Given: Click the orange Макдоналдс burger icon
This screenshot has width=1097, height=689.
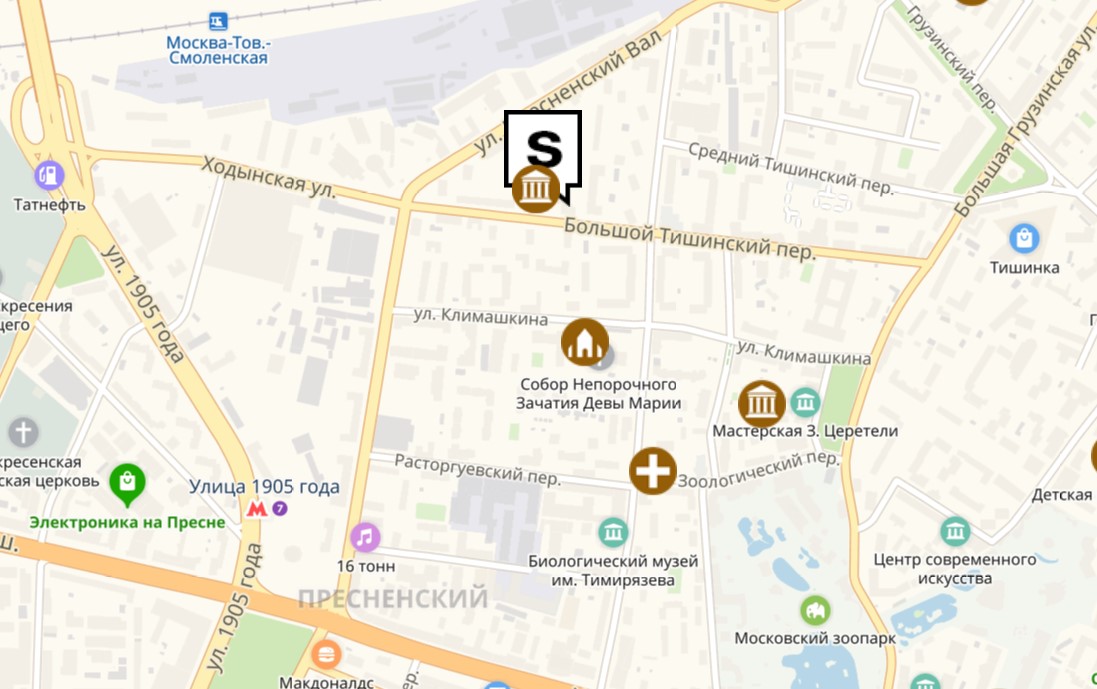Looking at the screenshot, I should tap(326, 655).
